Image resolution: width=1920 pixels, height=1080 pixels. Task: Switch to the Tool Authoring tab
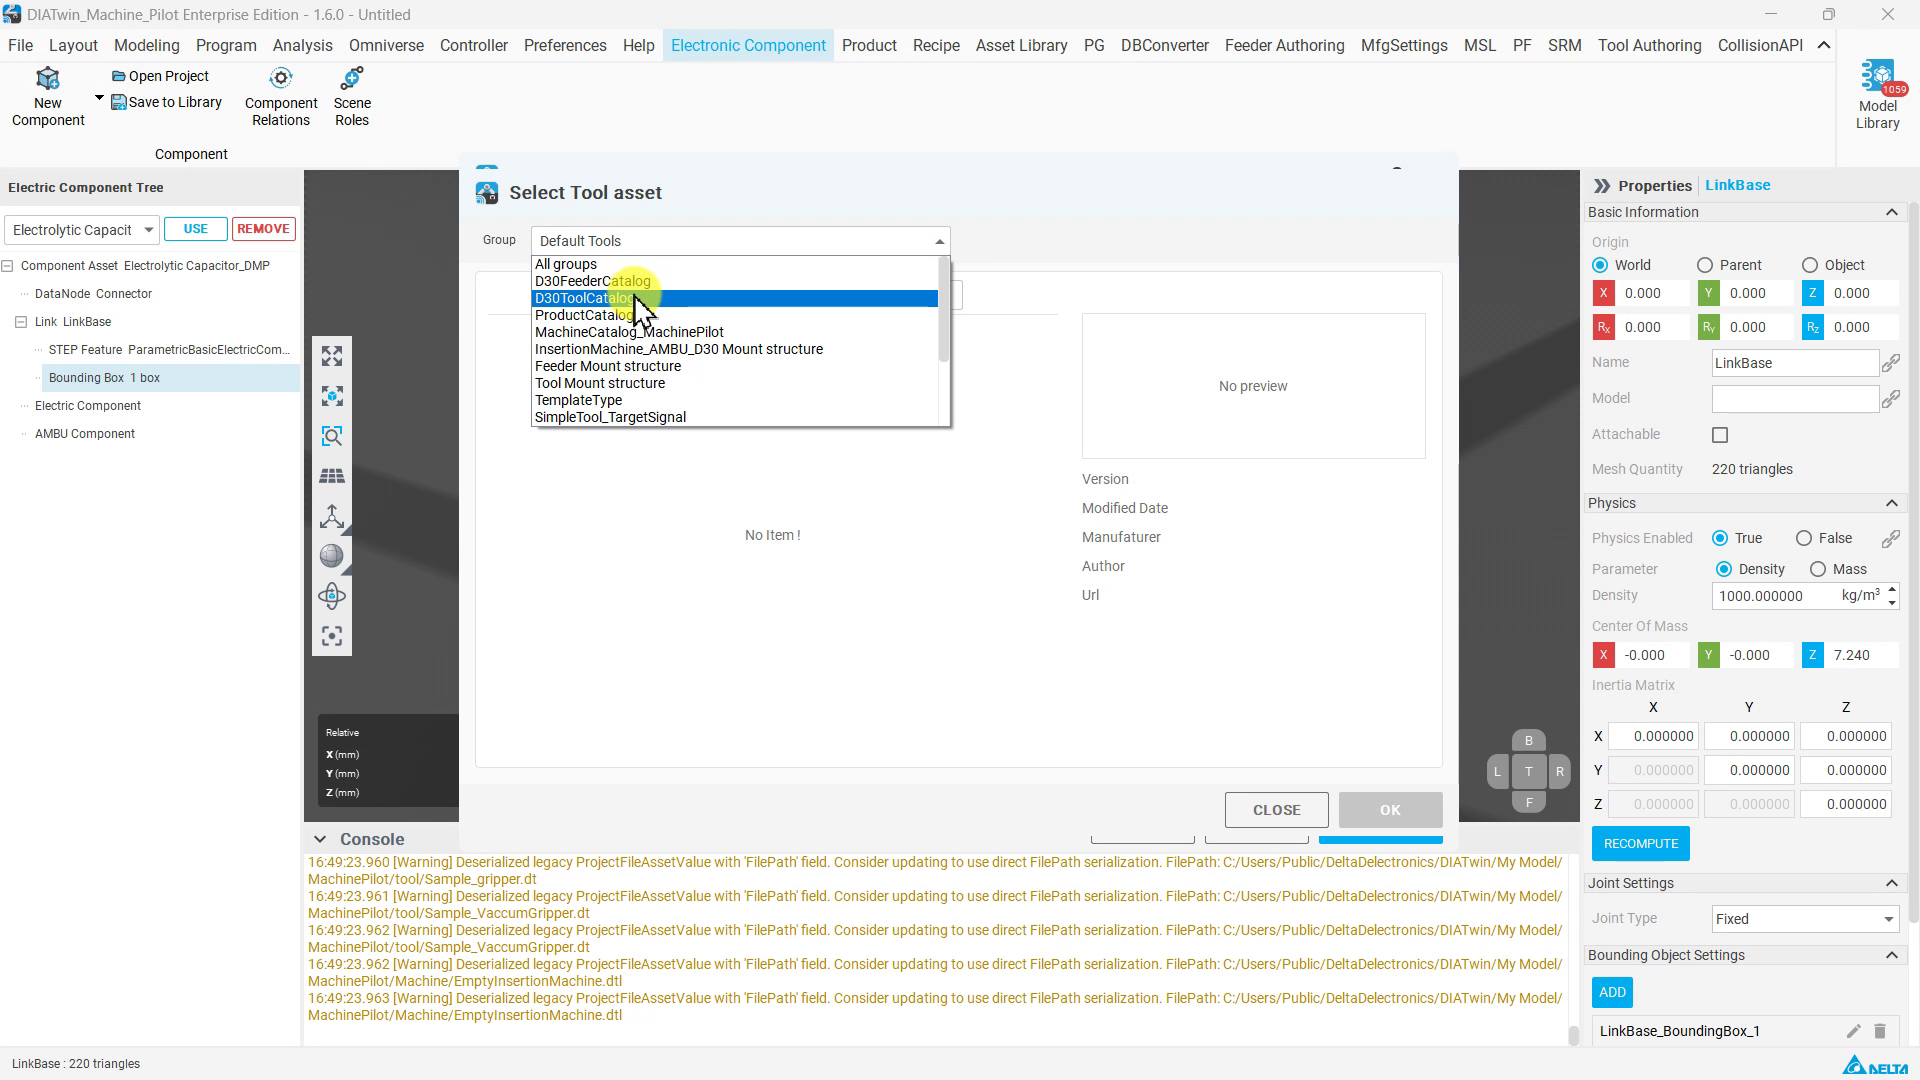1649,45
